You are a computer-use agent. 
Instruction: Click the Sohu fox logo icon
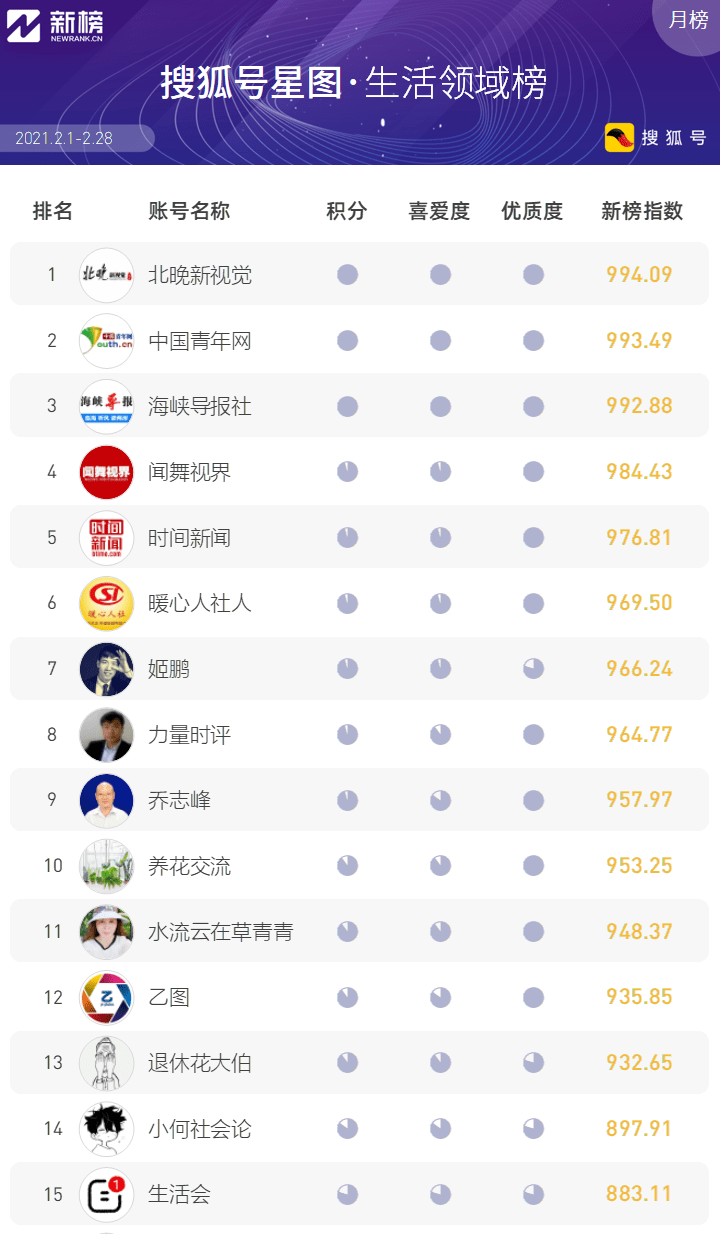pos(620,138)
